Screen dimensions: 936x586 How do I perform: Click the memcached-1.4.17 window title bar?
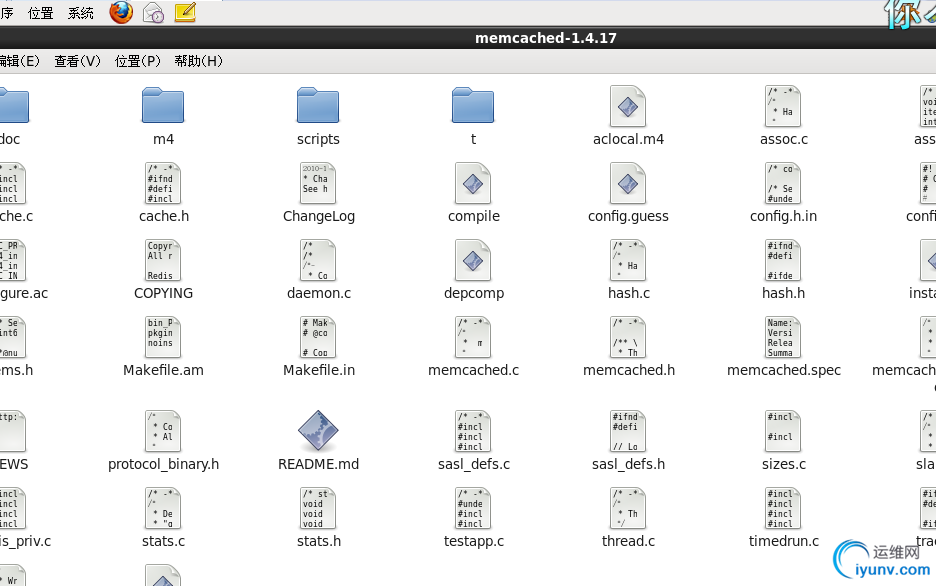[468, 38]
